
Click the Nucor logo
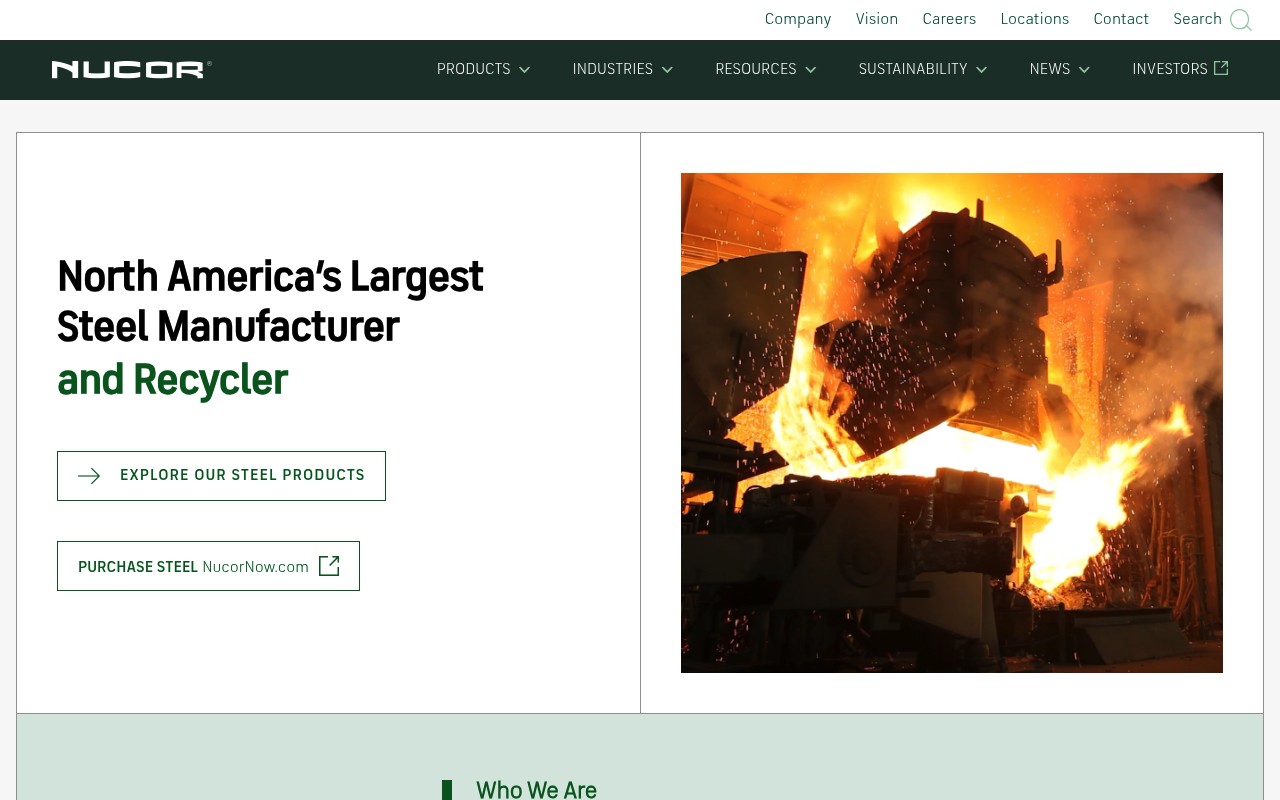coord(132,69)
